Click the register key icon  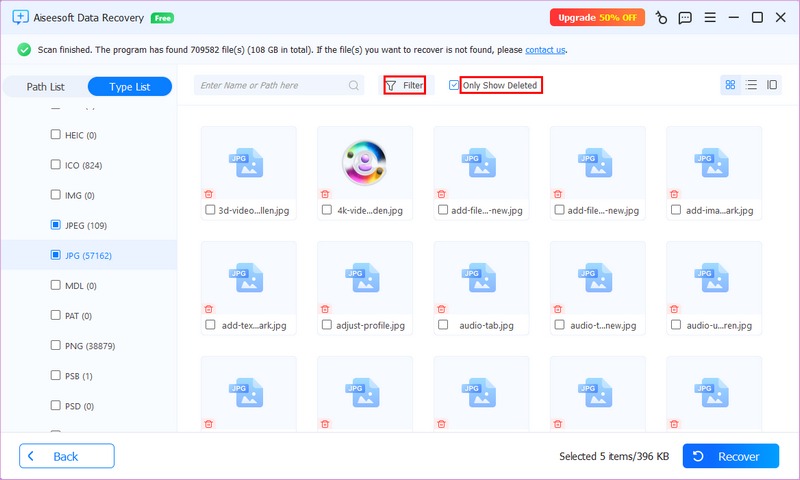662,17
